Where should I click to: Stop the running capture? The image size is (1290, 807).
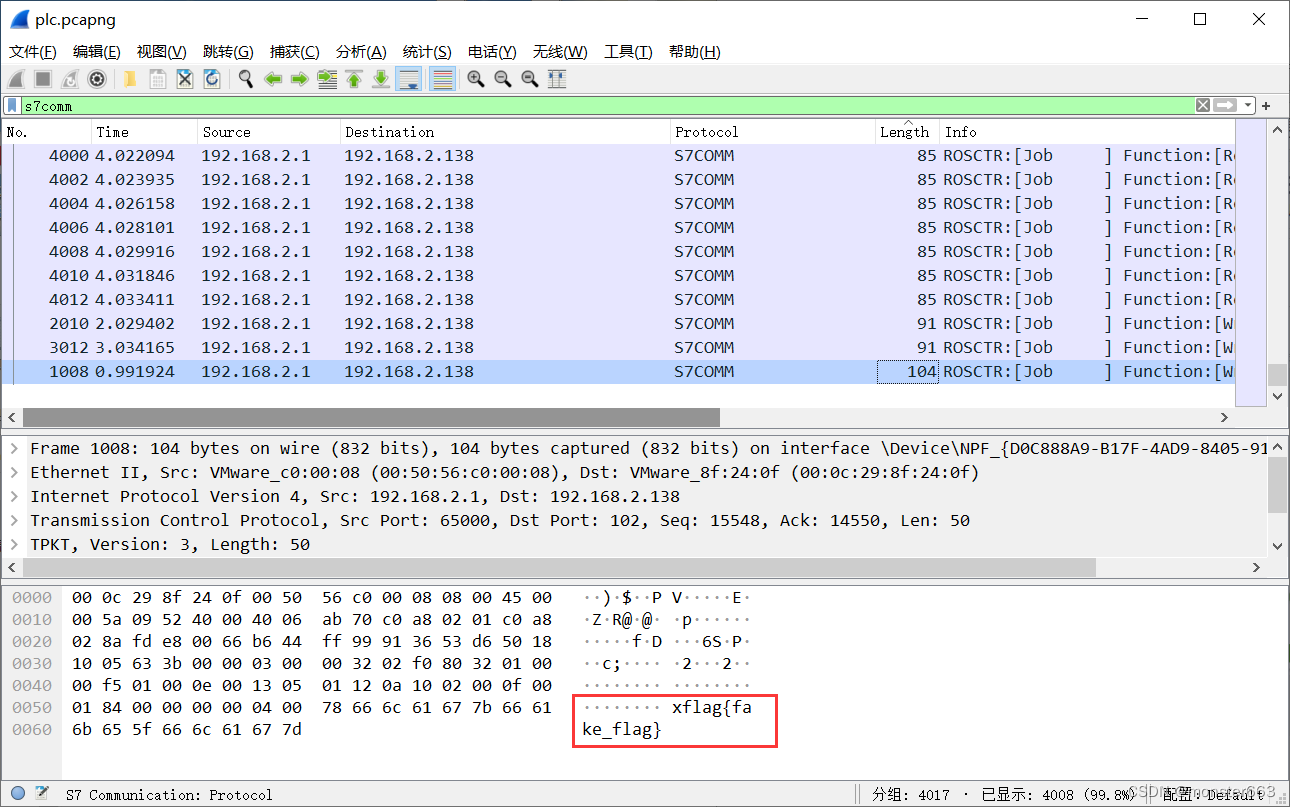point(43,79)
